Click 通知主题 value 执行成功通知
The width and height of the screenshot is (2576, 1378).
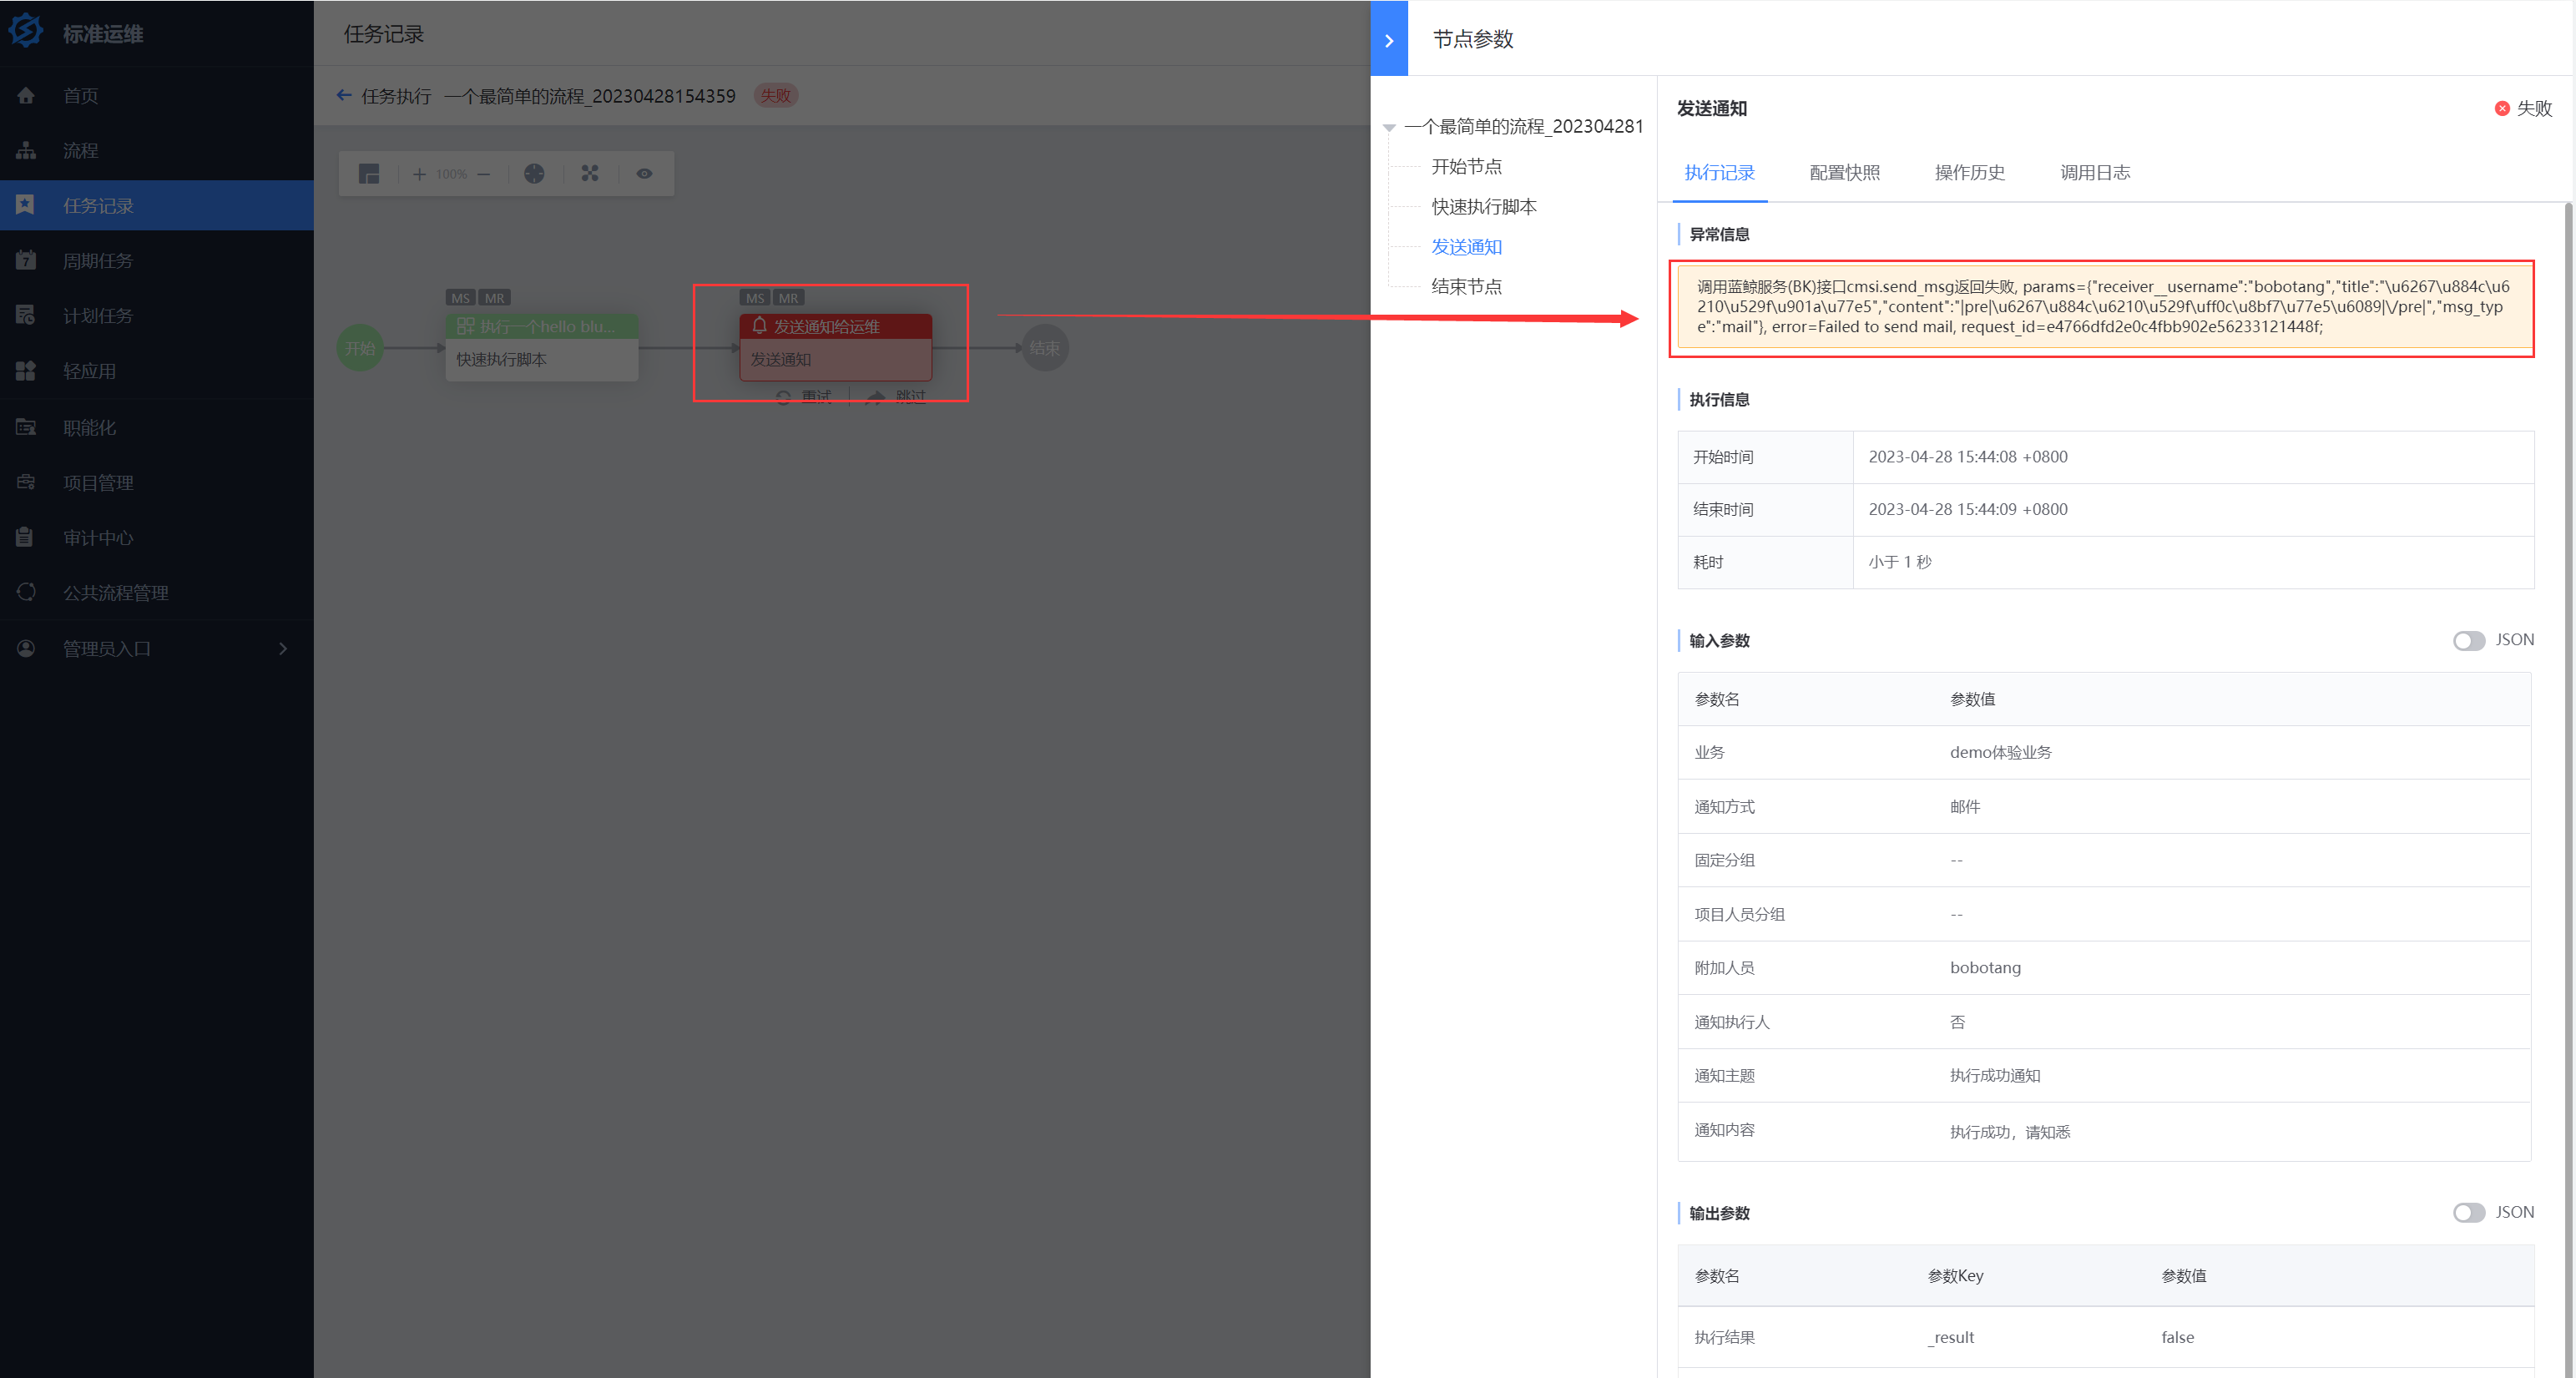(x=1995, y=1075)
